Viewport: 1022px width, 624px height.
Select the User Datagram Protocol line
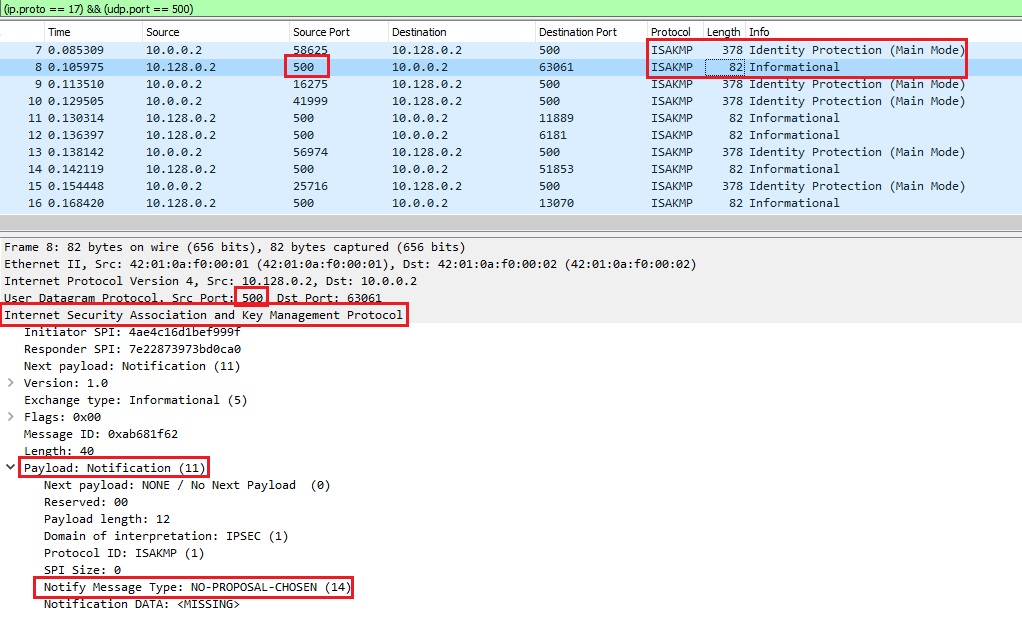click(x=193, y=298)
